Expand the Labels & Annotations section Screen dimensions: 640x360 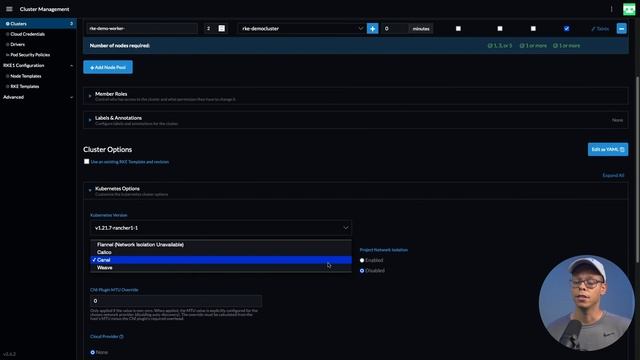pyautogui.click(x=356, y=120)
